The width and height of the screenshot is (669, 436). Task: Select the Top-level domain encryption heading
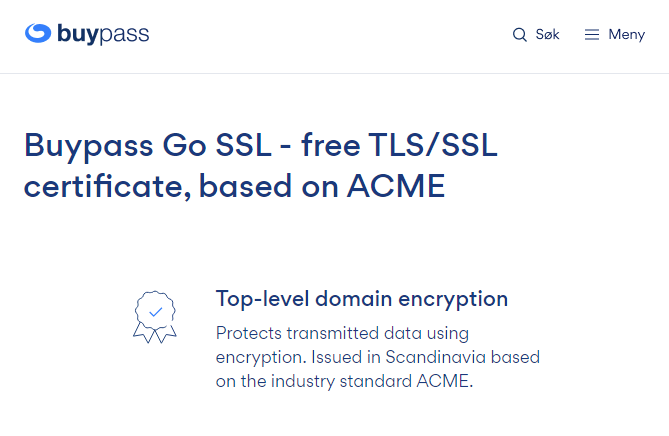[362, 298]
